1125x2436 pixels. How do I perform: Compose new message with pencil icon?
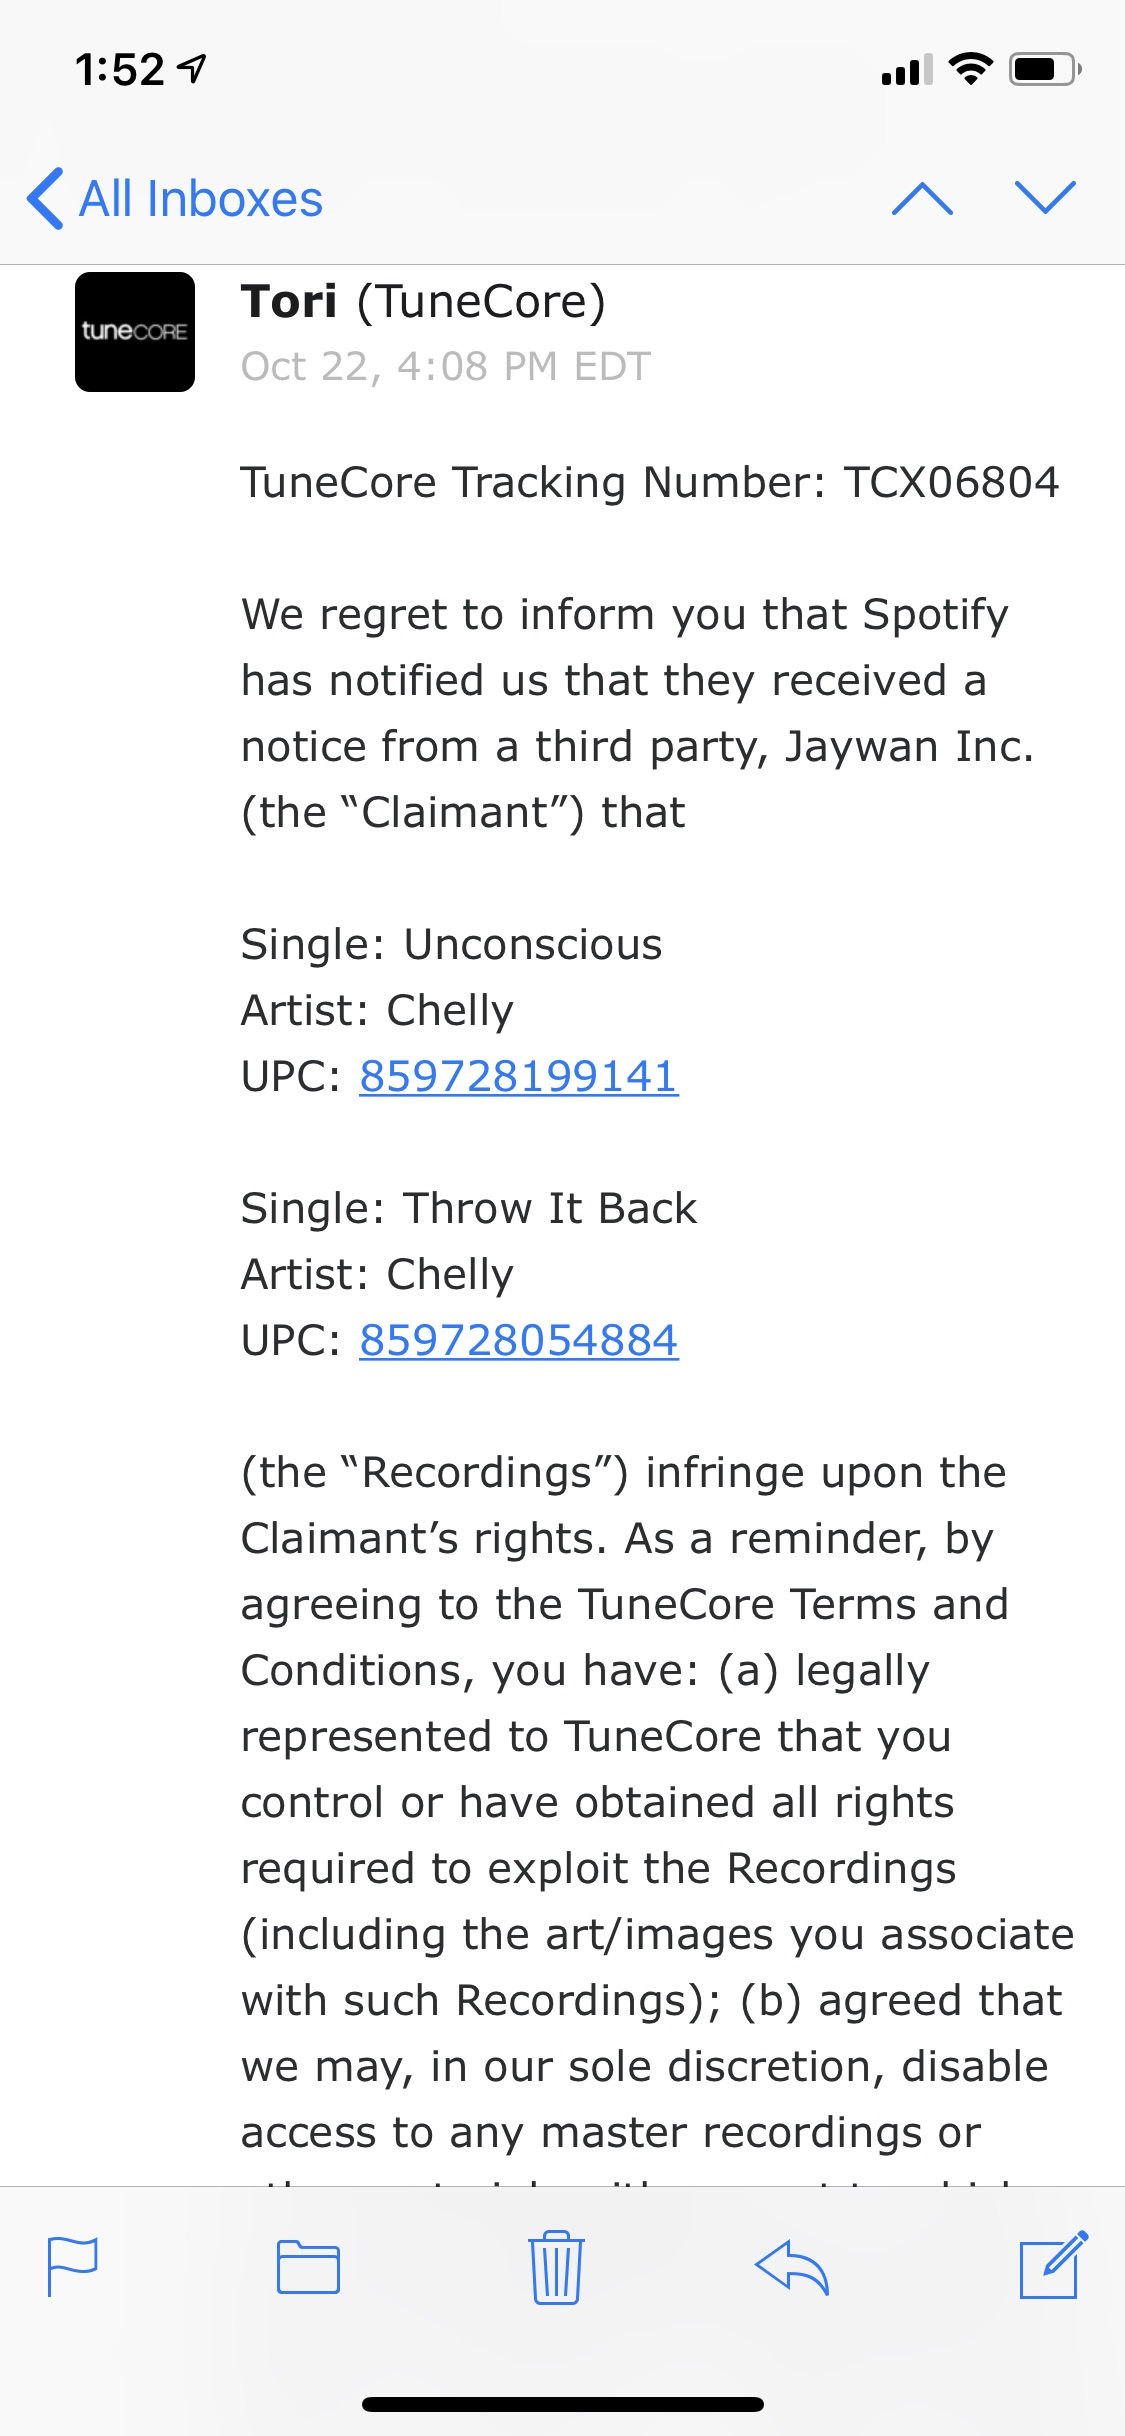point(1053,2264)
